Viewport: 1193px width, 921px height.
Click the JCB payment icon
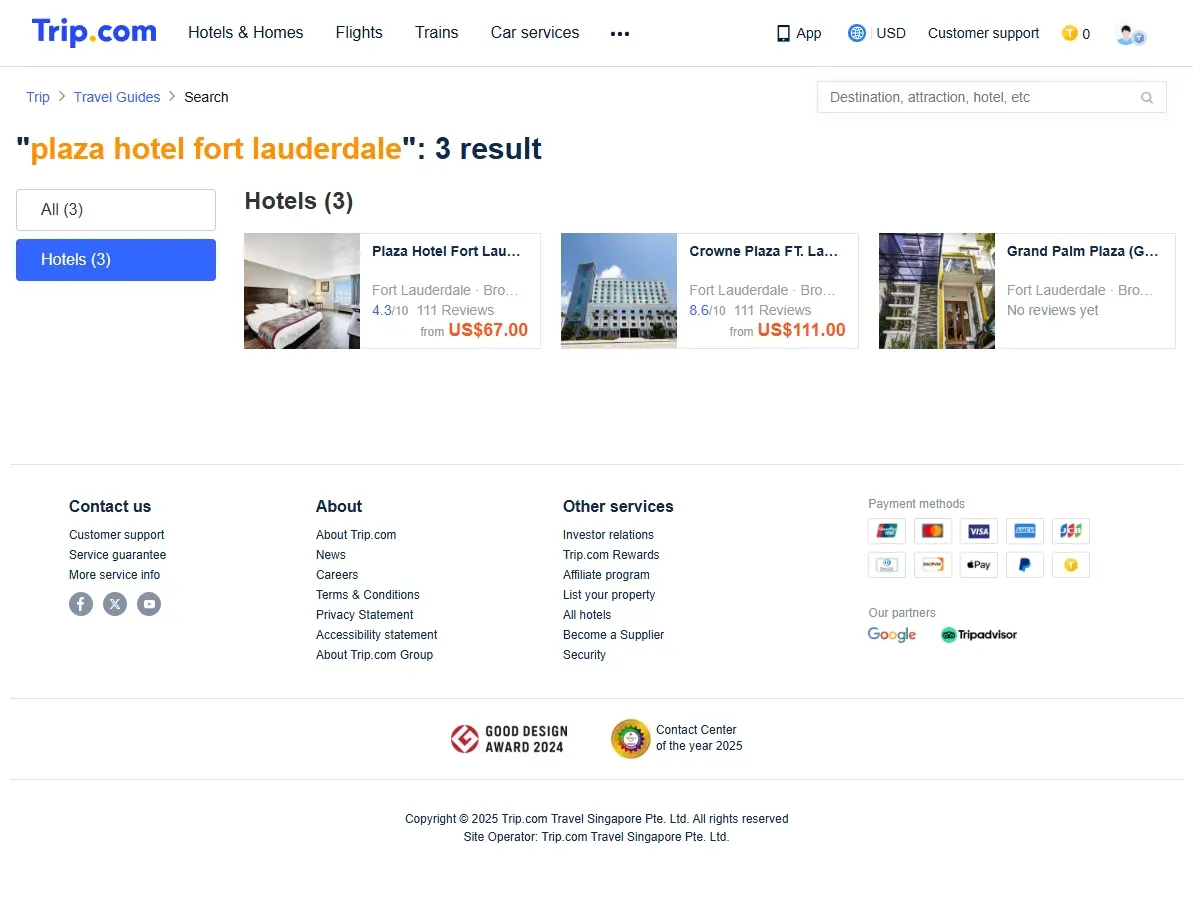(1071, 531)
